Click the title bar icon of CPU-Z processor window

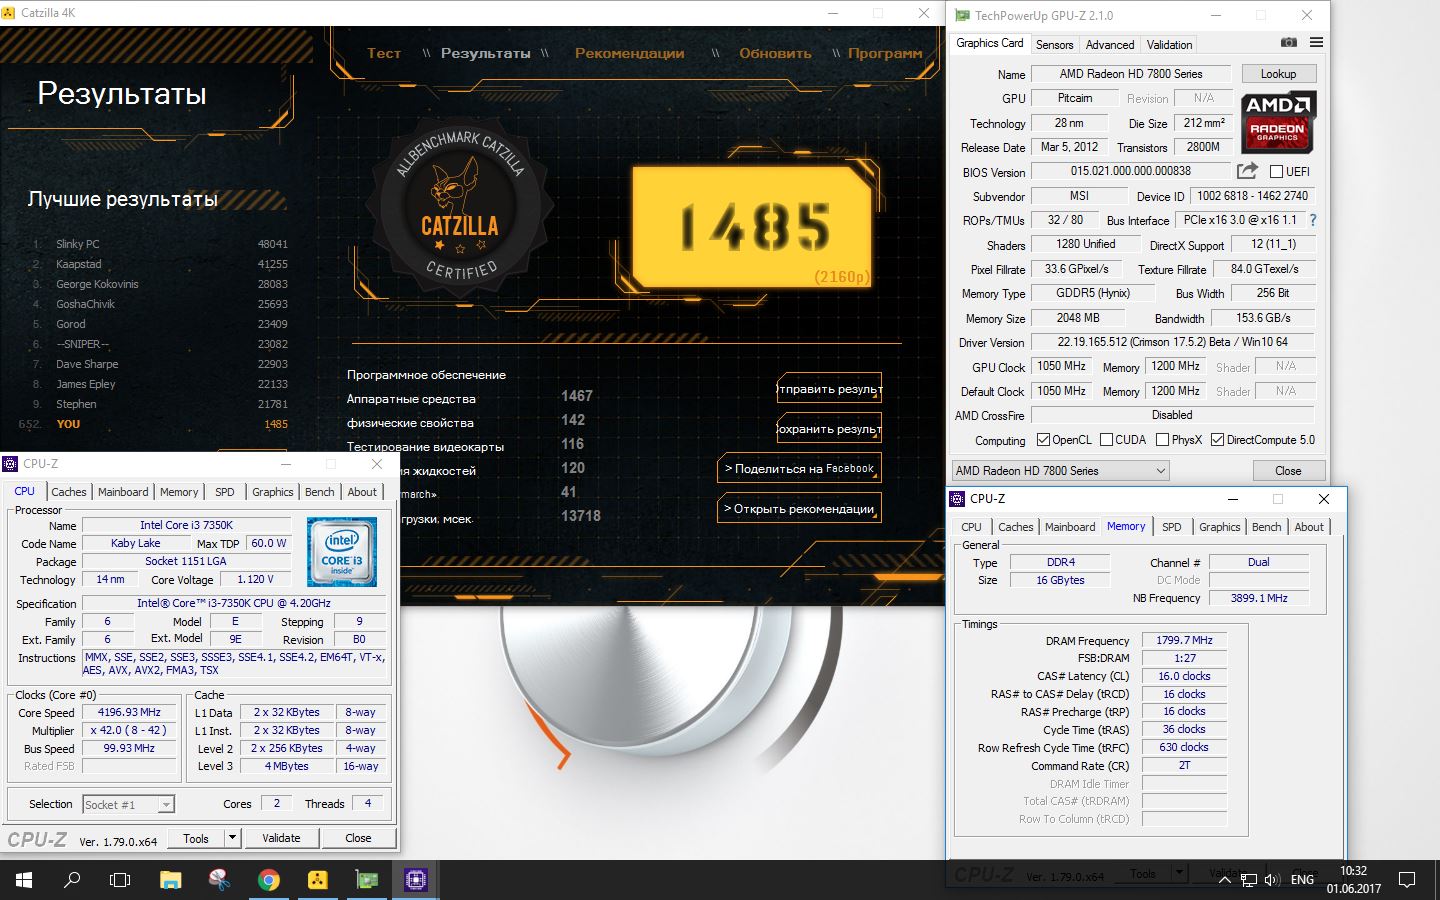click(x=10, y=464)
